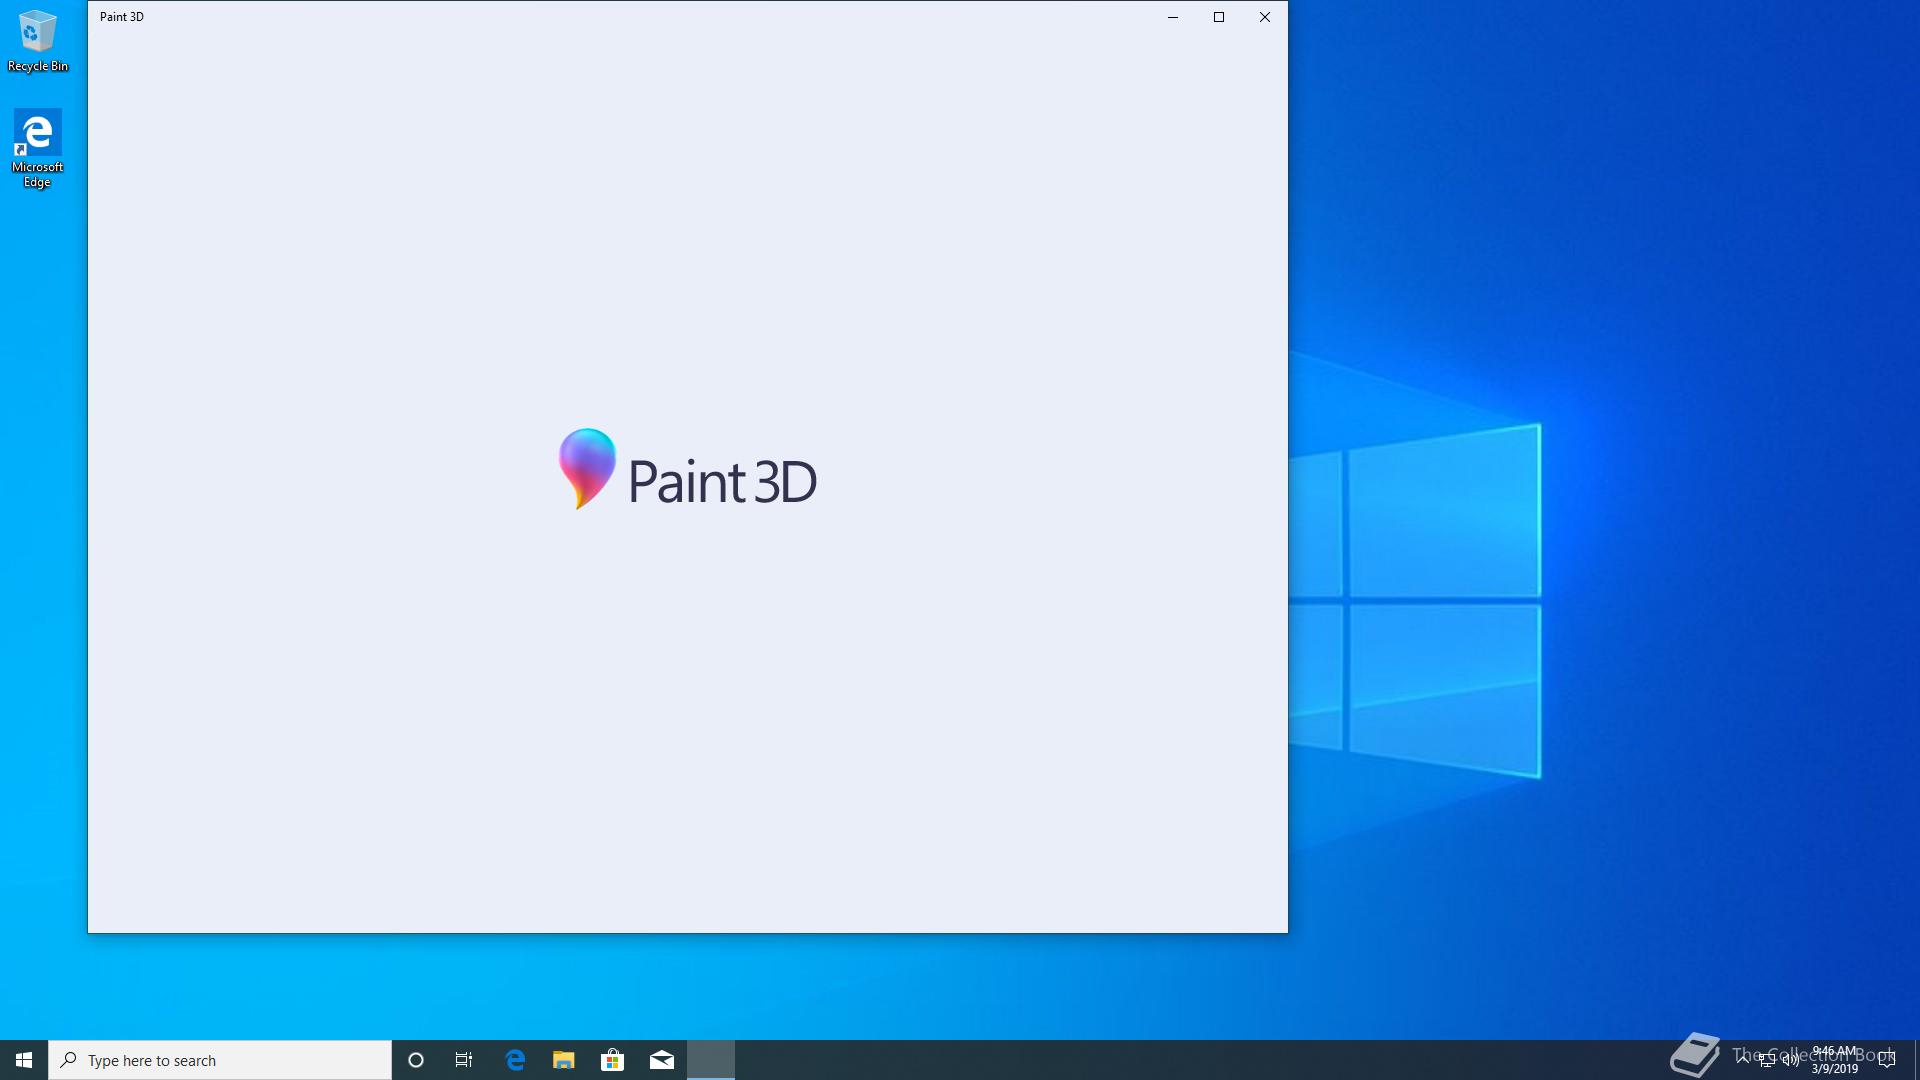Click the Show desktop strip
The image size is (1920, 1080).
1916,1060
